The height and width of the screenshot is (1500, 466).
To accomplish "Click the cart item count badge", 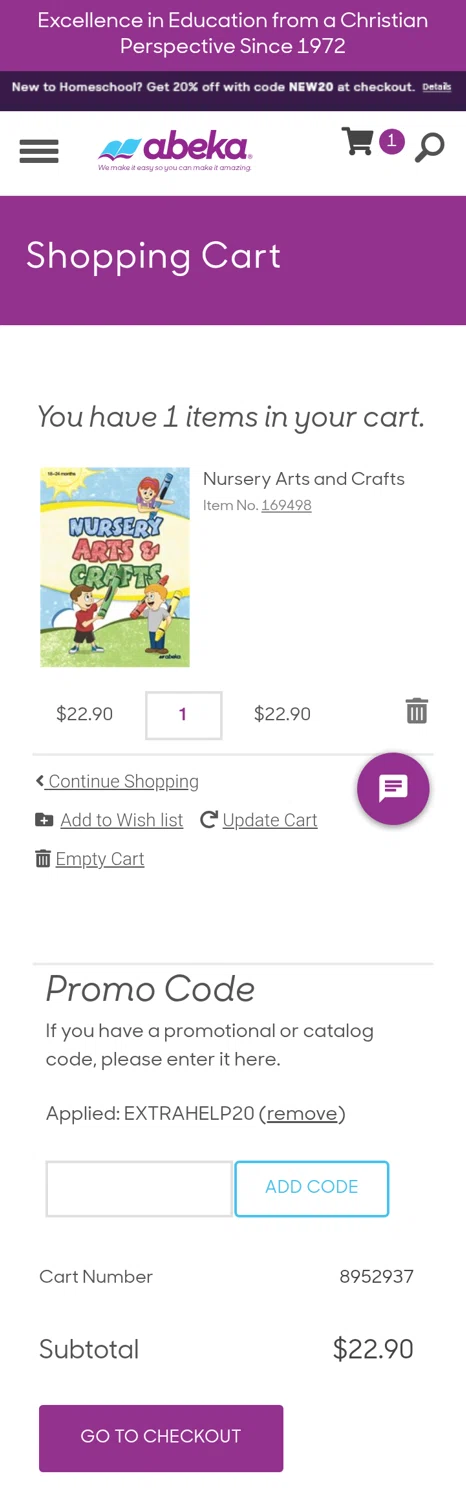I will (x=391, y=141).
